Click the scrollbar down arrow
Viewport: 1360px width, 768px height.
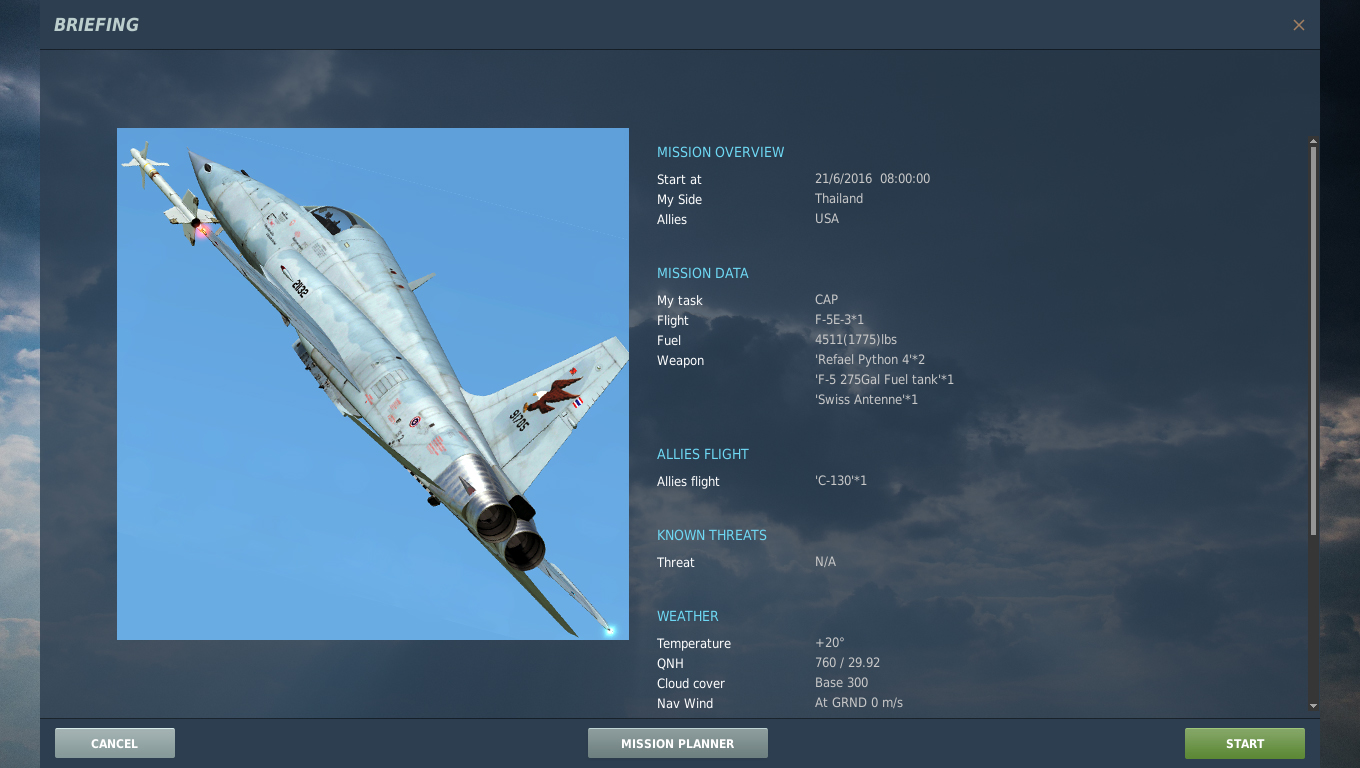(x=1313, y=706)
